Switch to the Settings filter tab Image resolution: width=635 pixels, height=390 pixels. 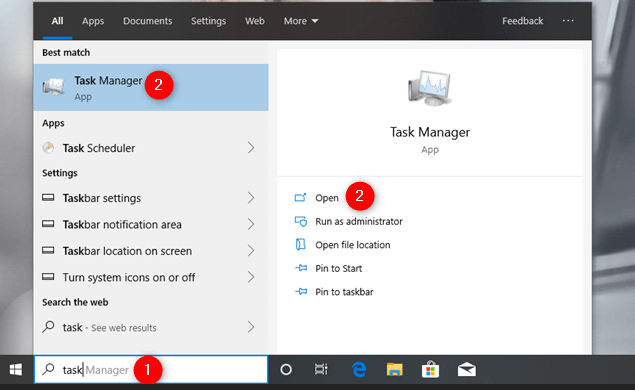[x=208, y=21]
